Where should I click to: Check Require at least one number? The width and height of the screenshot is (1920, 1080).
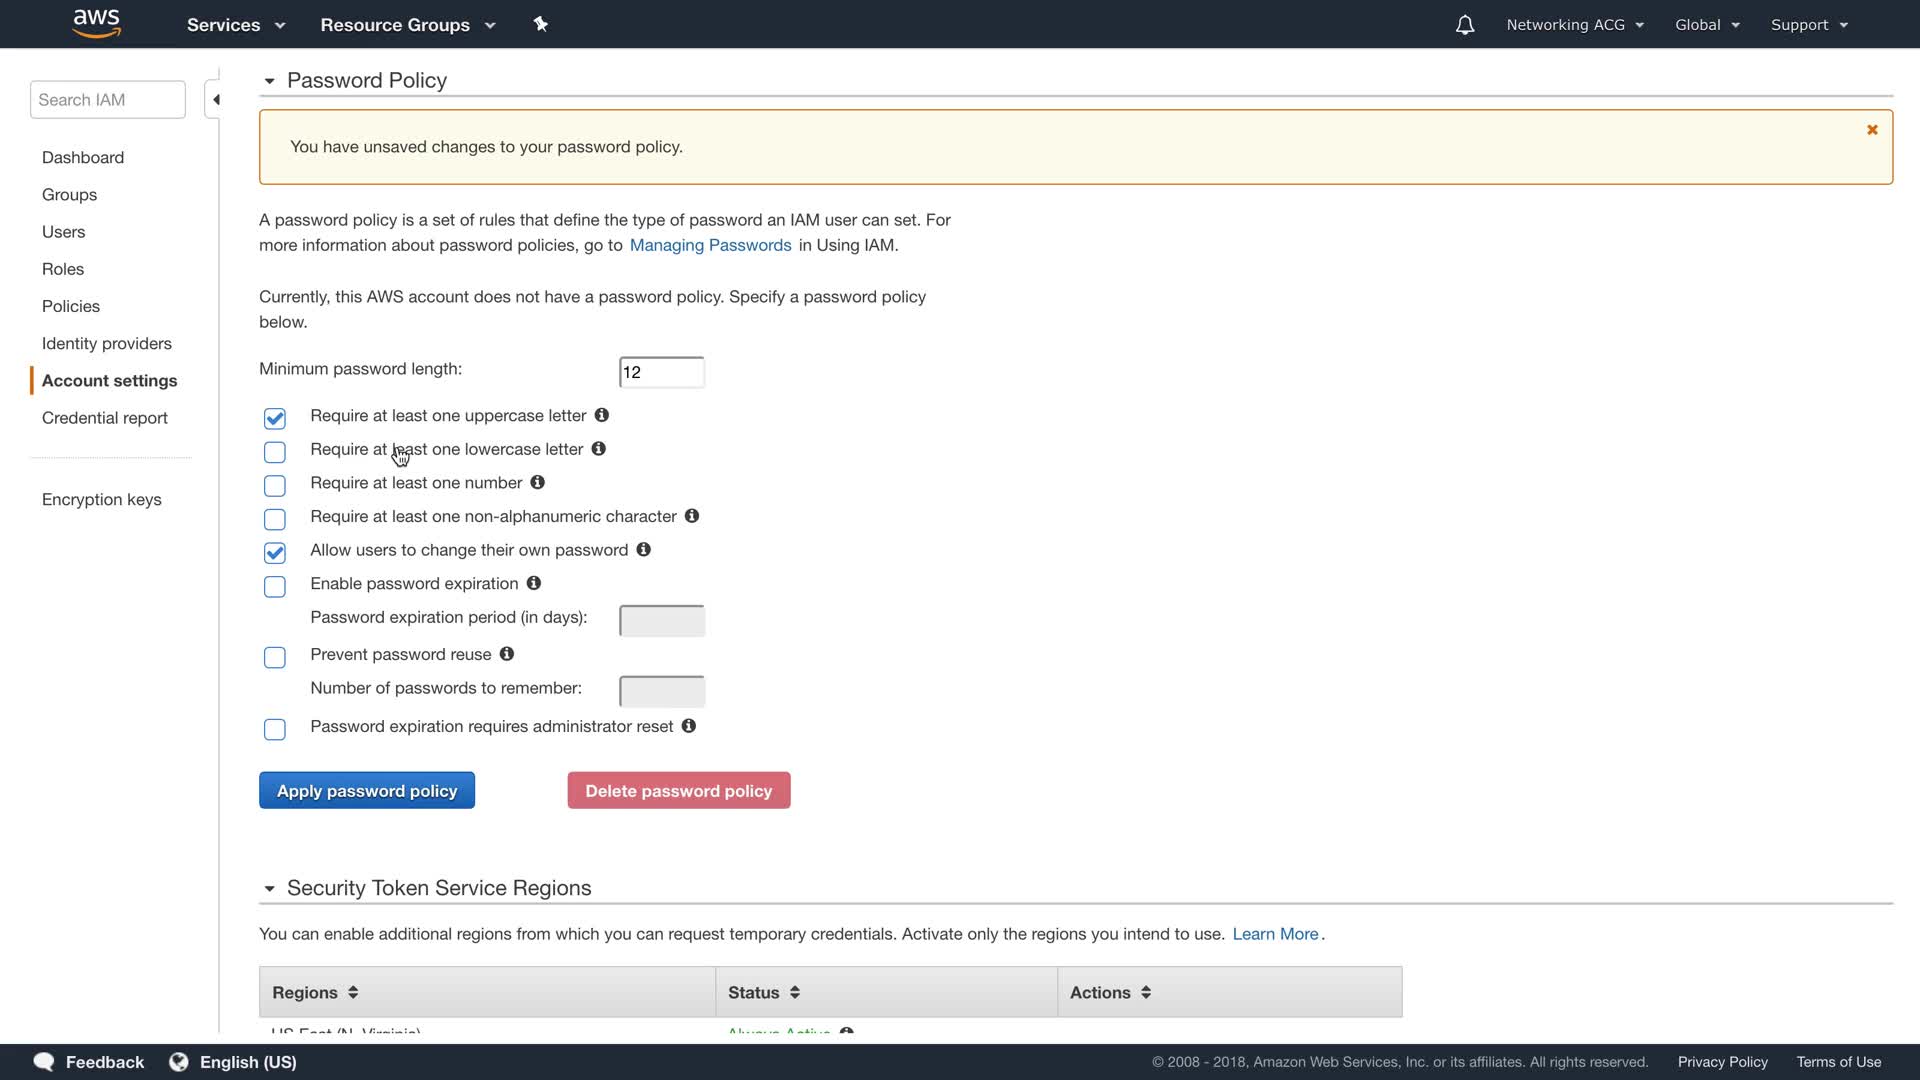coord(275,486)
